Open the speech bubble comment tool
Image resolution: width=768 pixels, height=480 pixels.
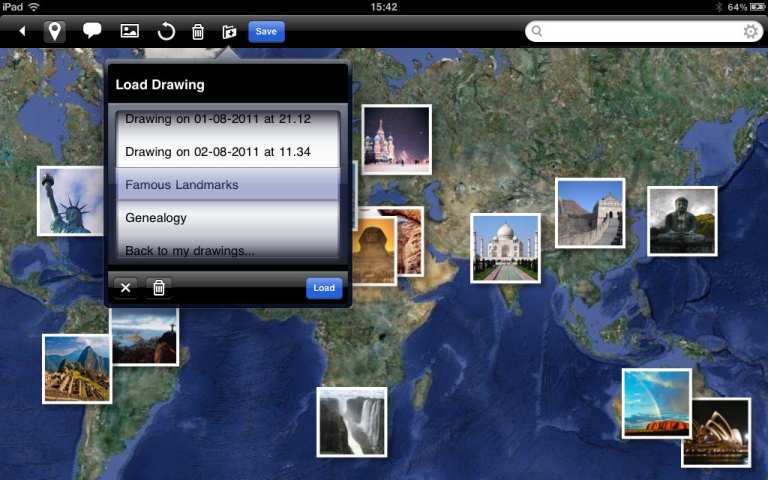[x=92, y=31]
